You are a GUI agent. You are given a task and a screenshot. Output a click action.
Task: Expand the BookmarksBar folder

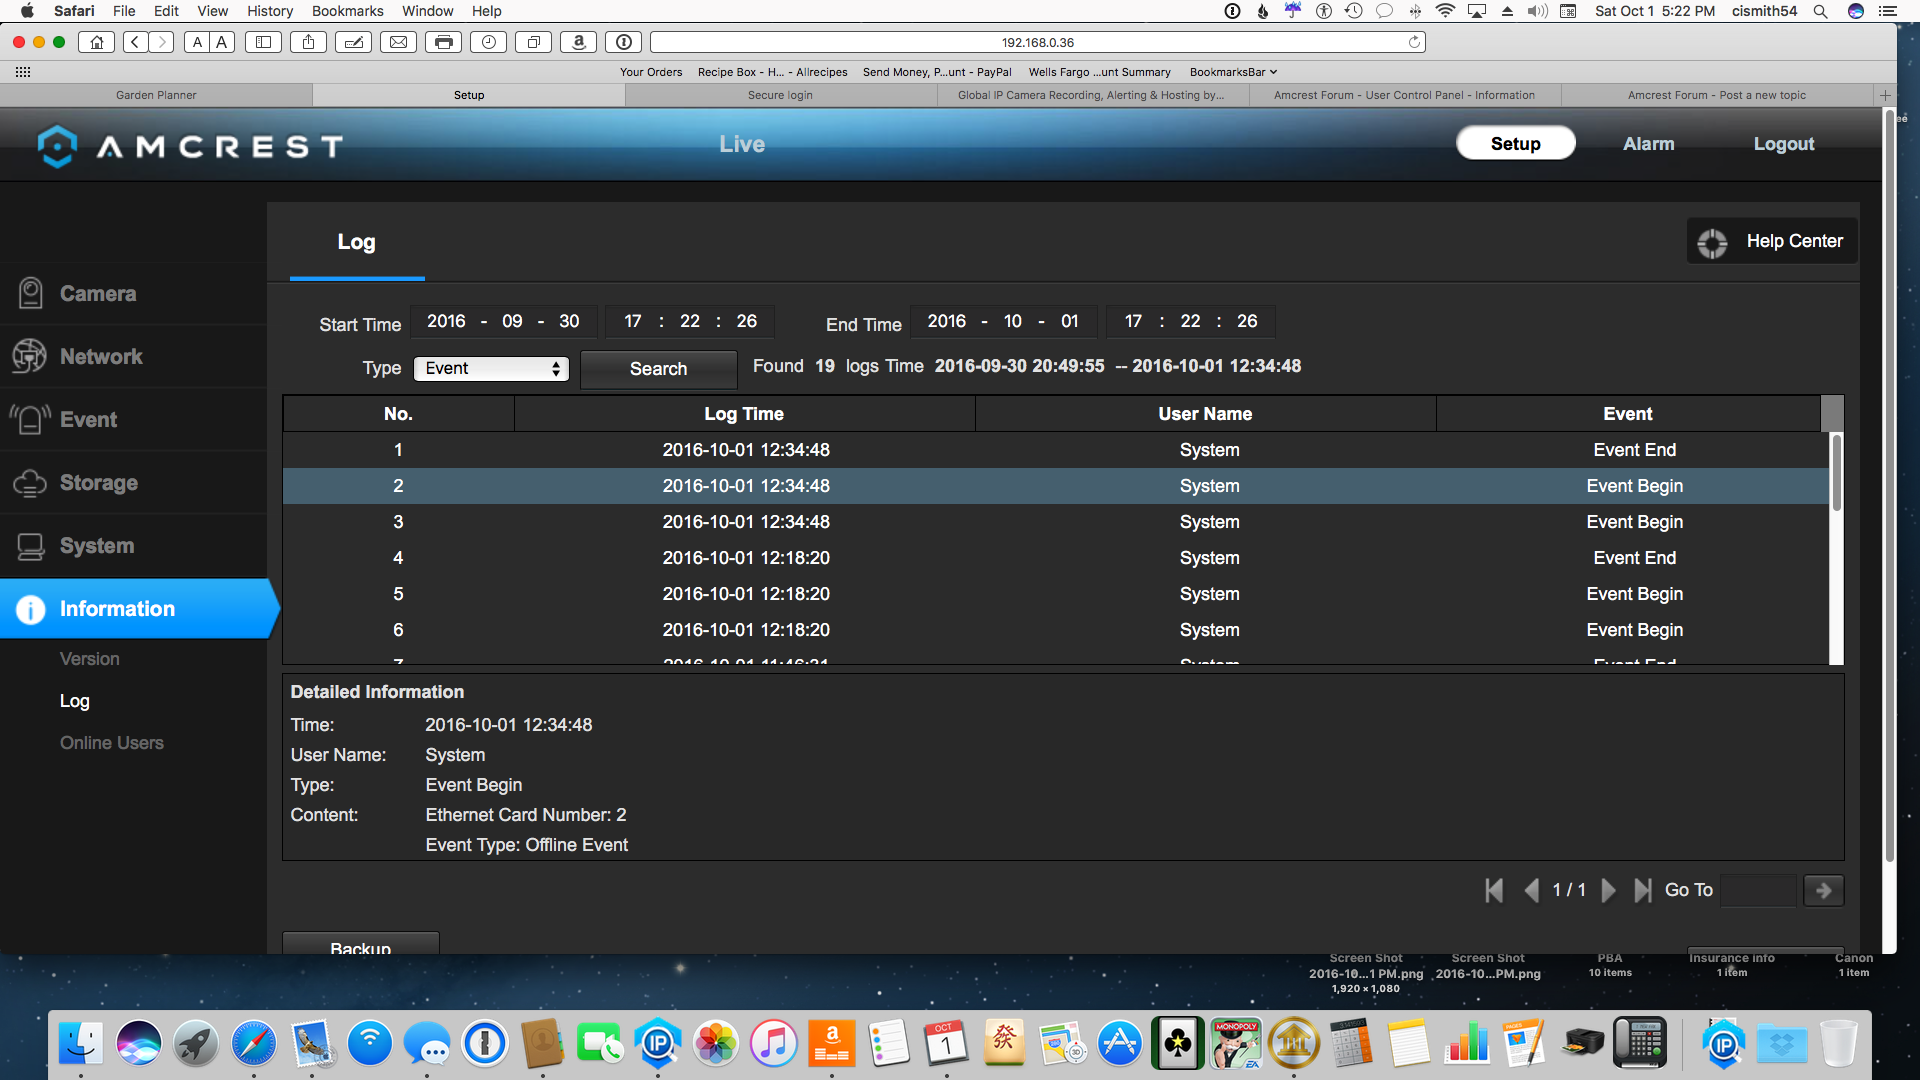(x=1233, y=72)
